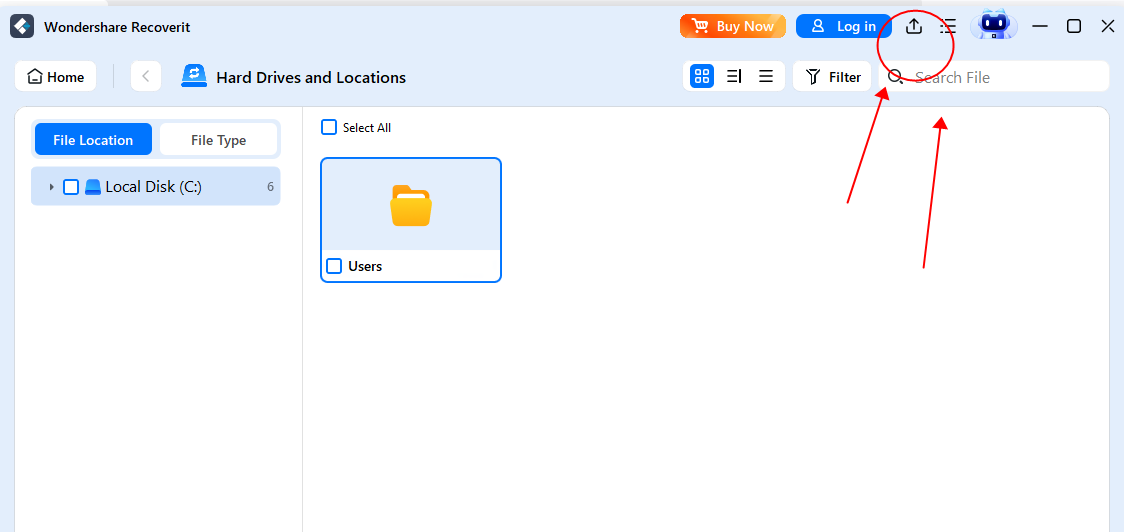Click the Buy Now button
Screen dimensions: 1124x532
point(733,27)
